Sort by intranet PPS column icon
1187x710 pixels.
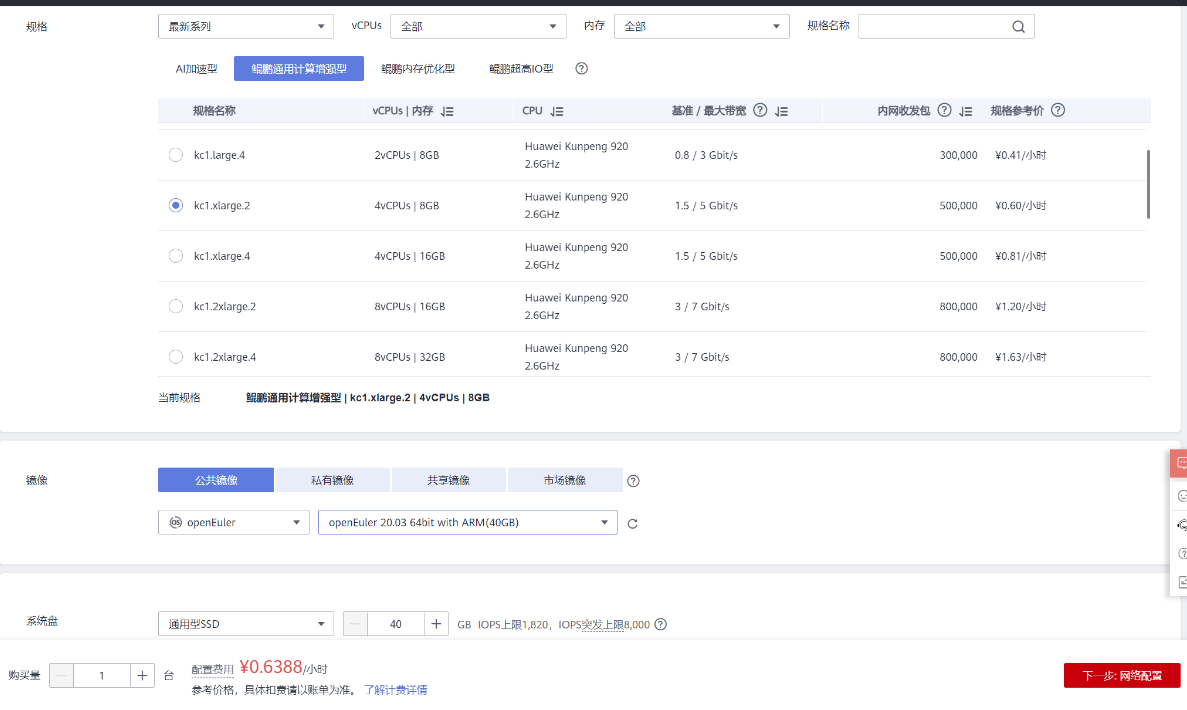pyautogui.click(x=966, y=111)
